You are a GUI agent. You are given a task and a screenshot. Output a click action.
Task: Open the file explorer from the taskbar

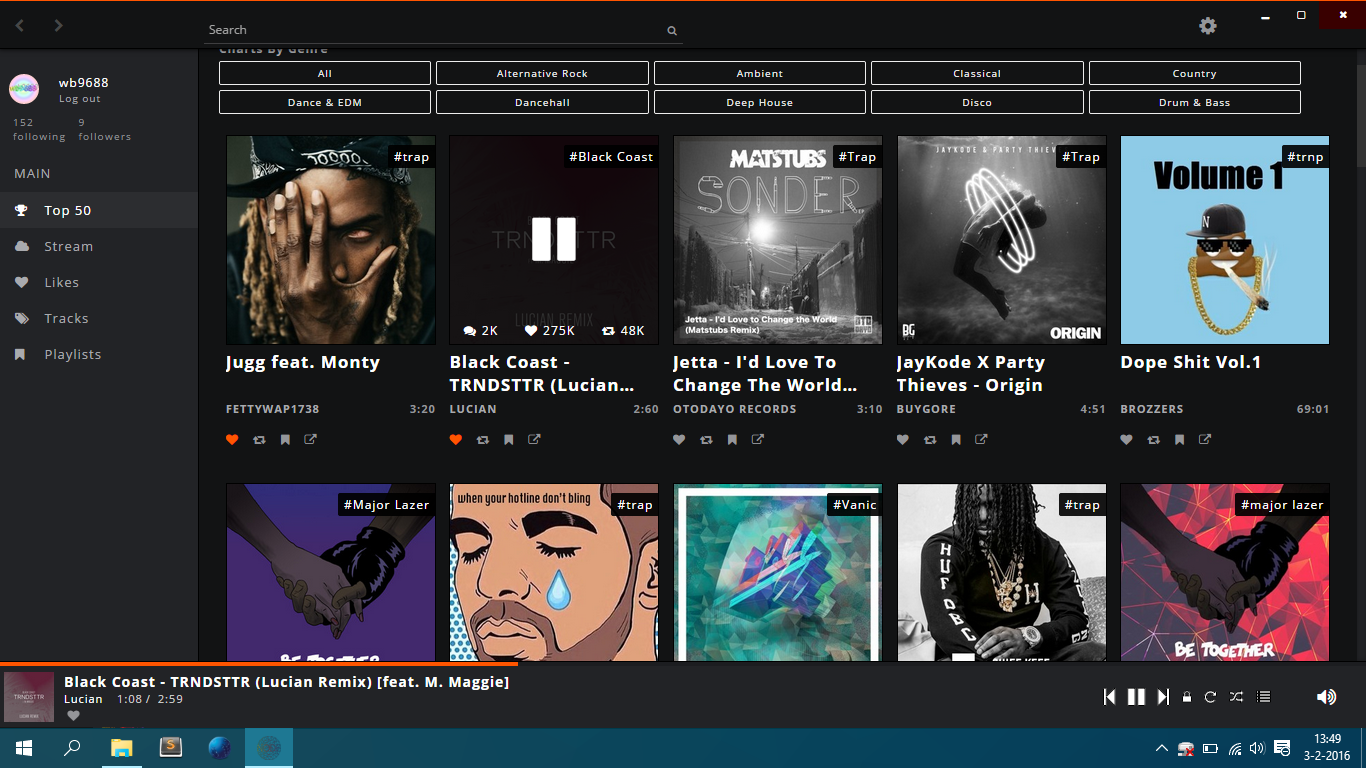pos(120,747)
